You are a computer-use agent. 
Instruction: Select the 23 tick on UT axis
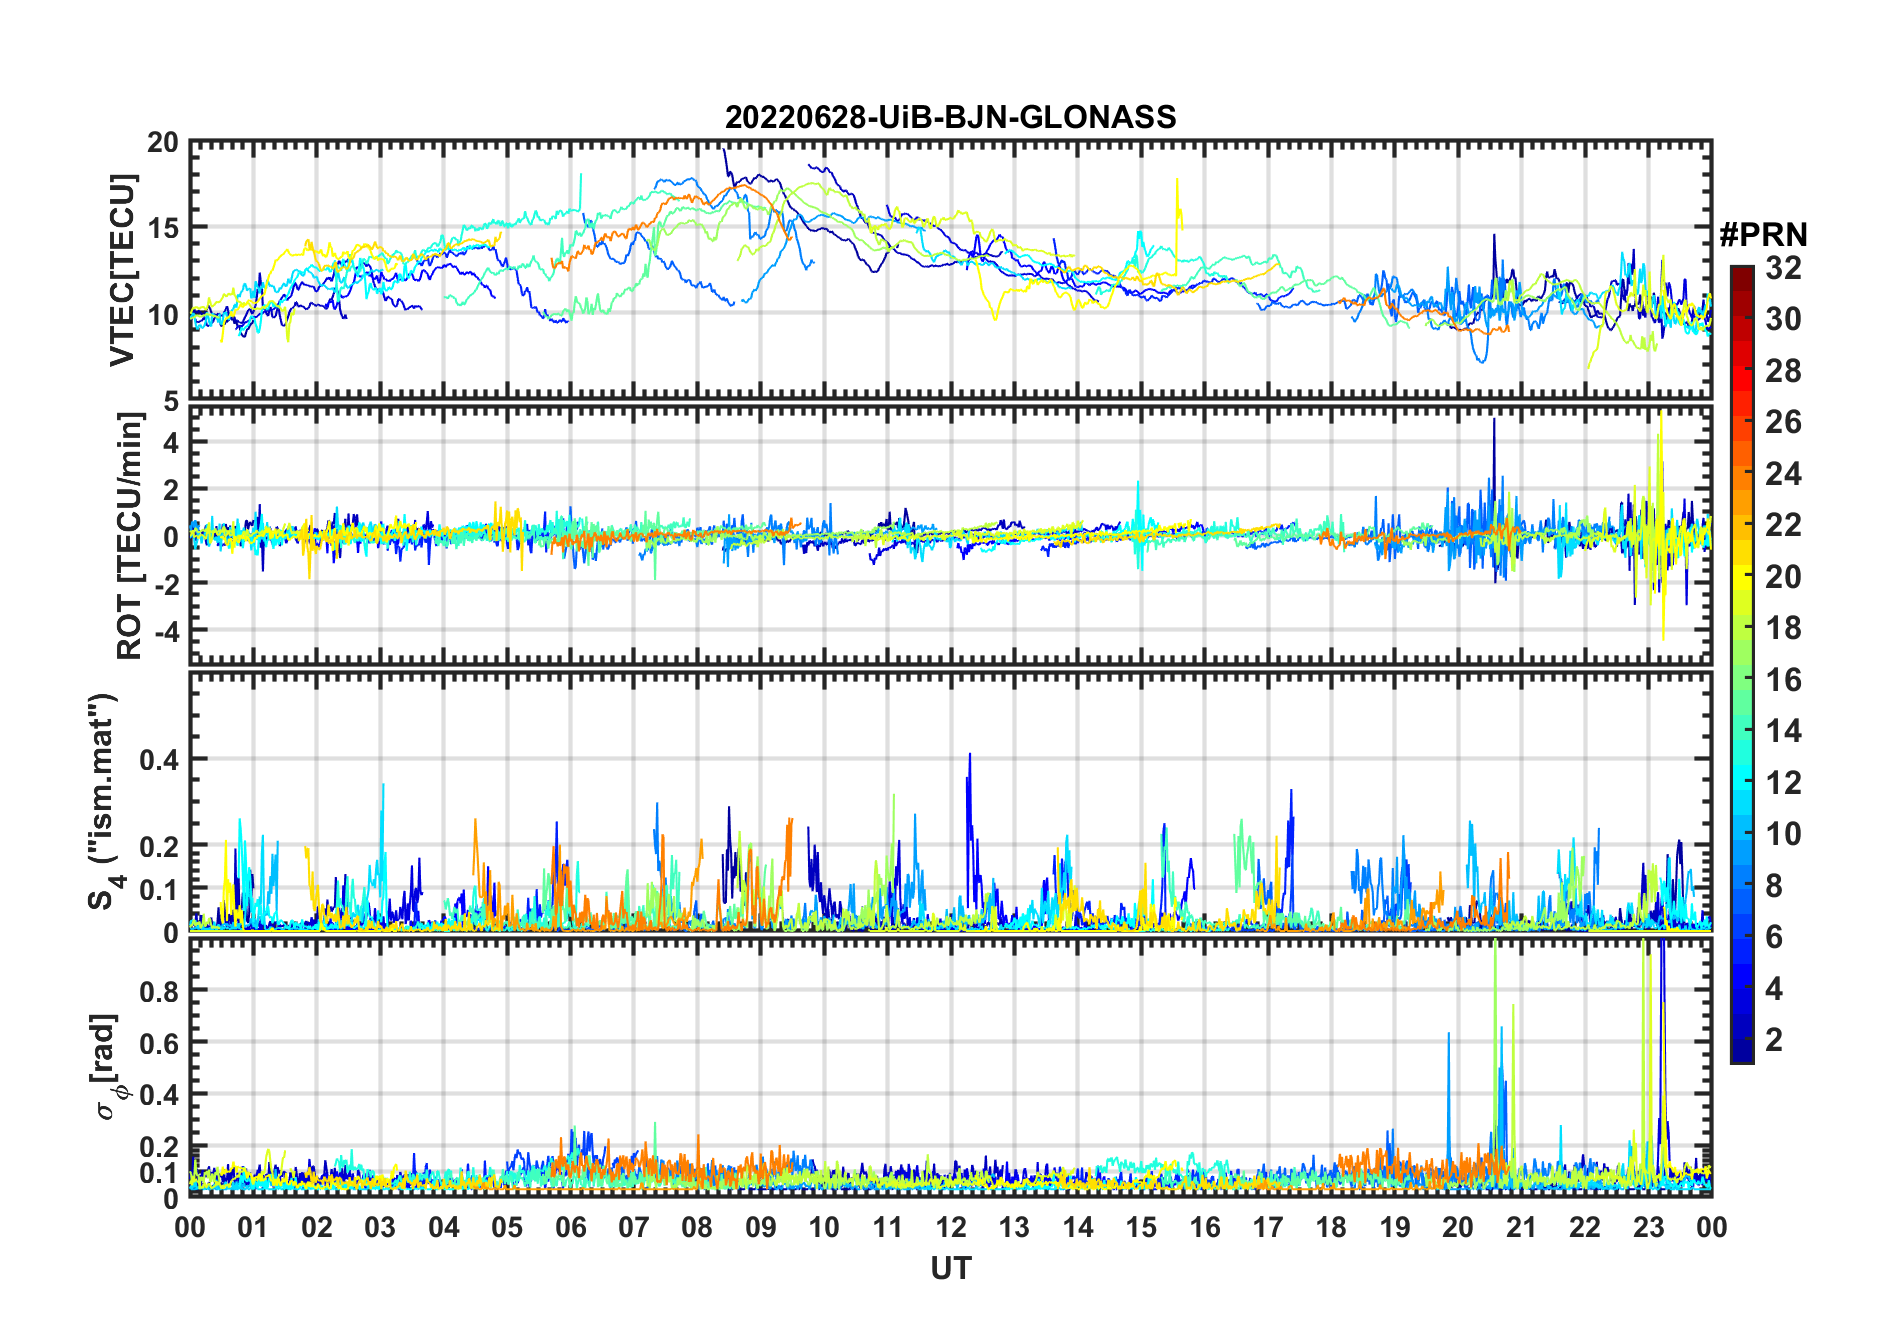1648,1227
